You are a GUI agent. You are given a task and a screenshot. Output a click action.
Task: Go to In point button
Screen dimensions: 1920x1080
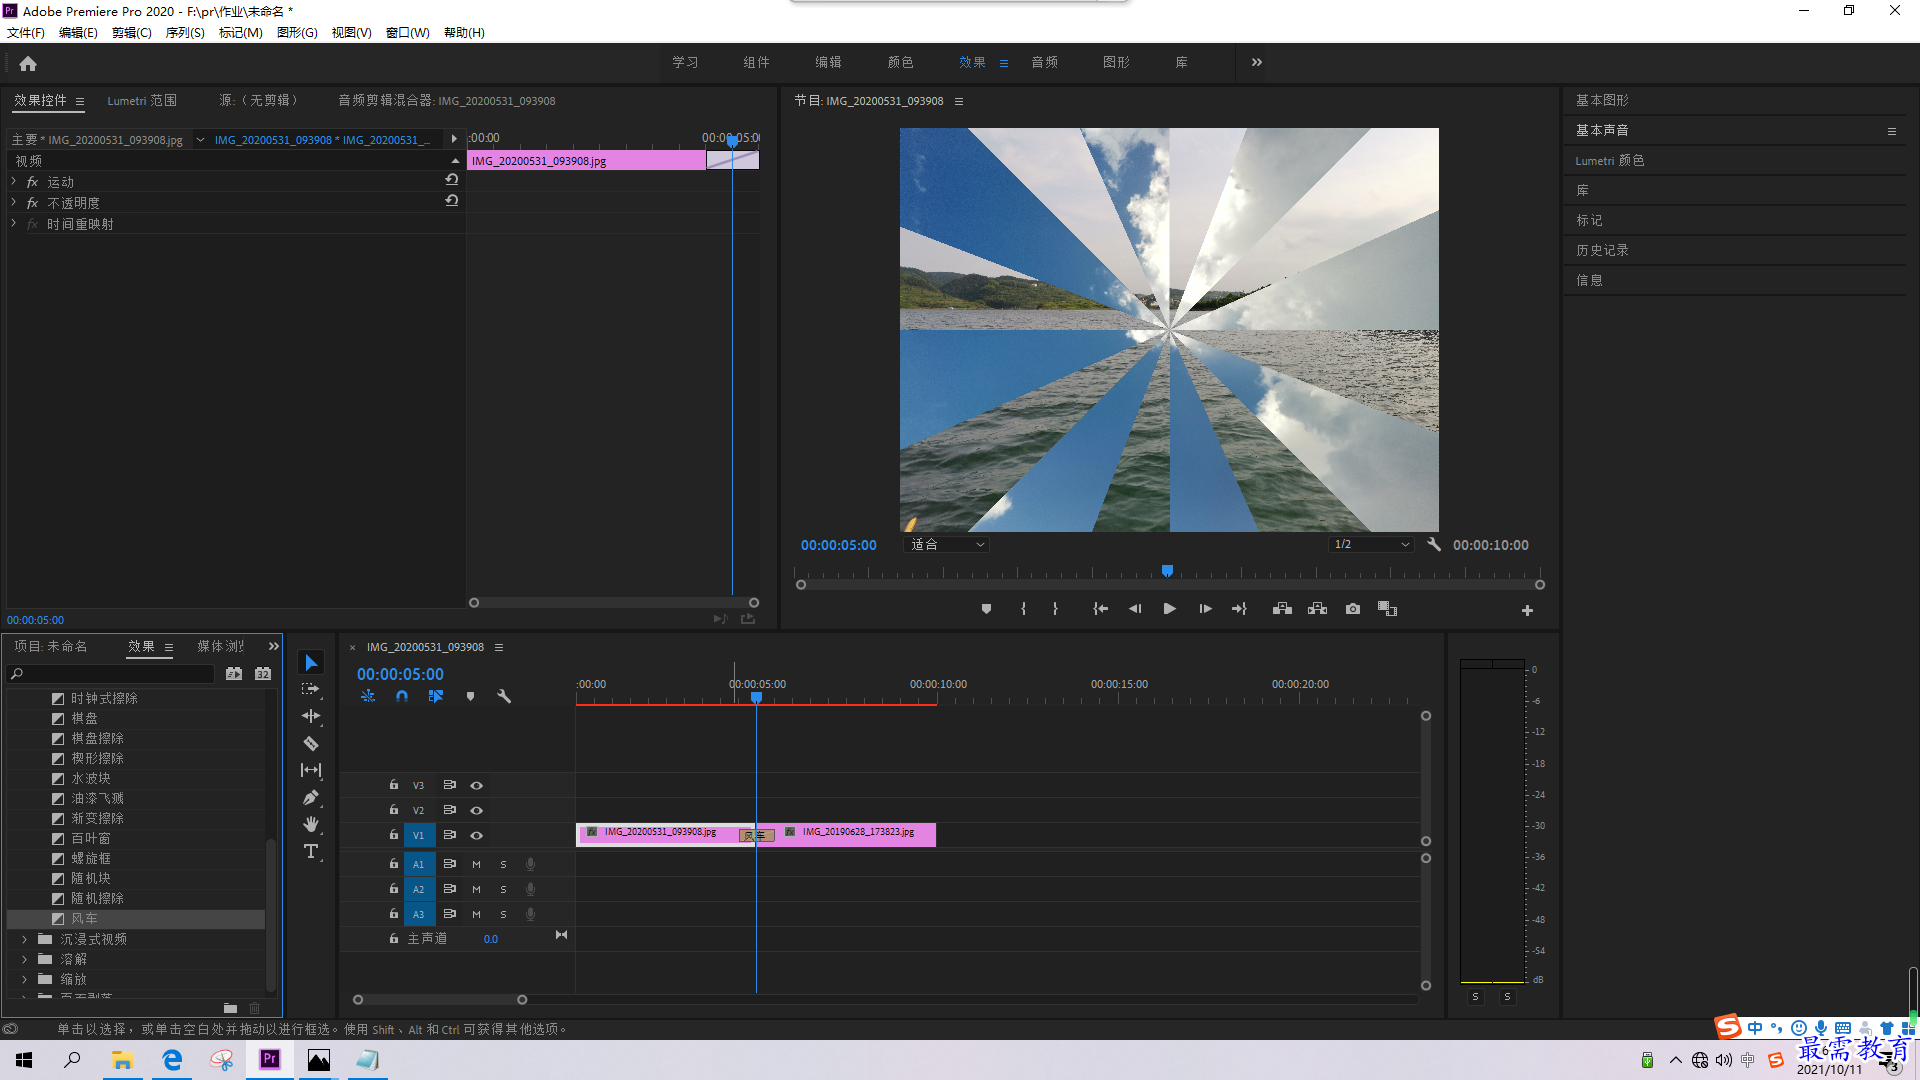point(1100,609)
